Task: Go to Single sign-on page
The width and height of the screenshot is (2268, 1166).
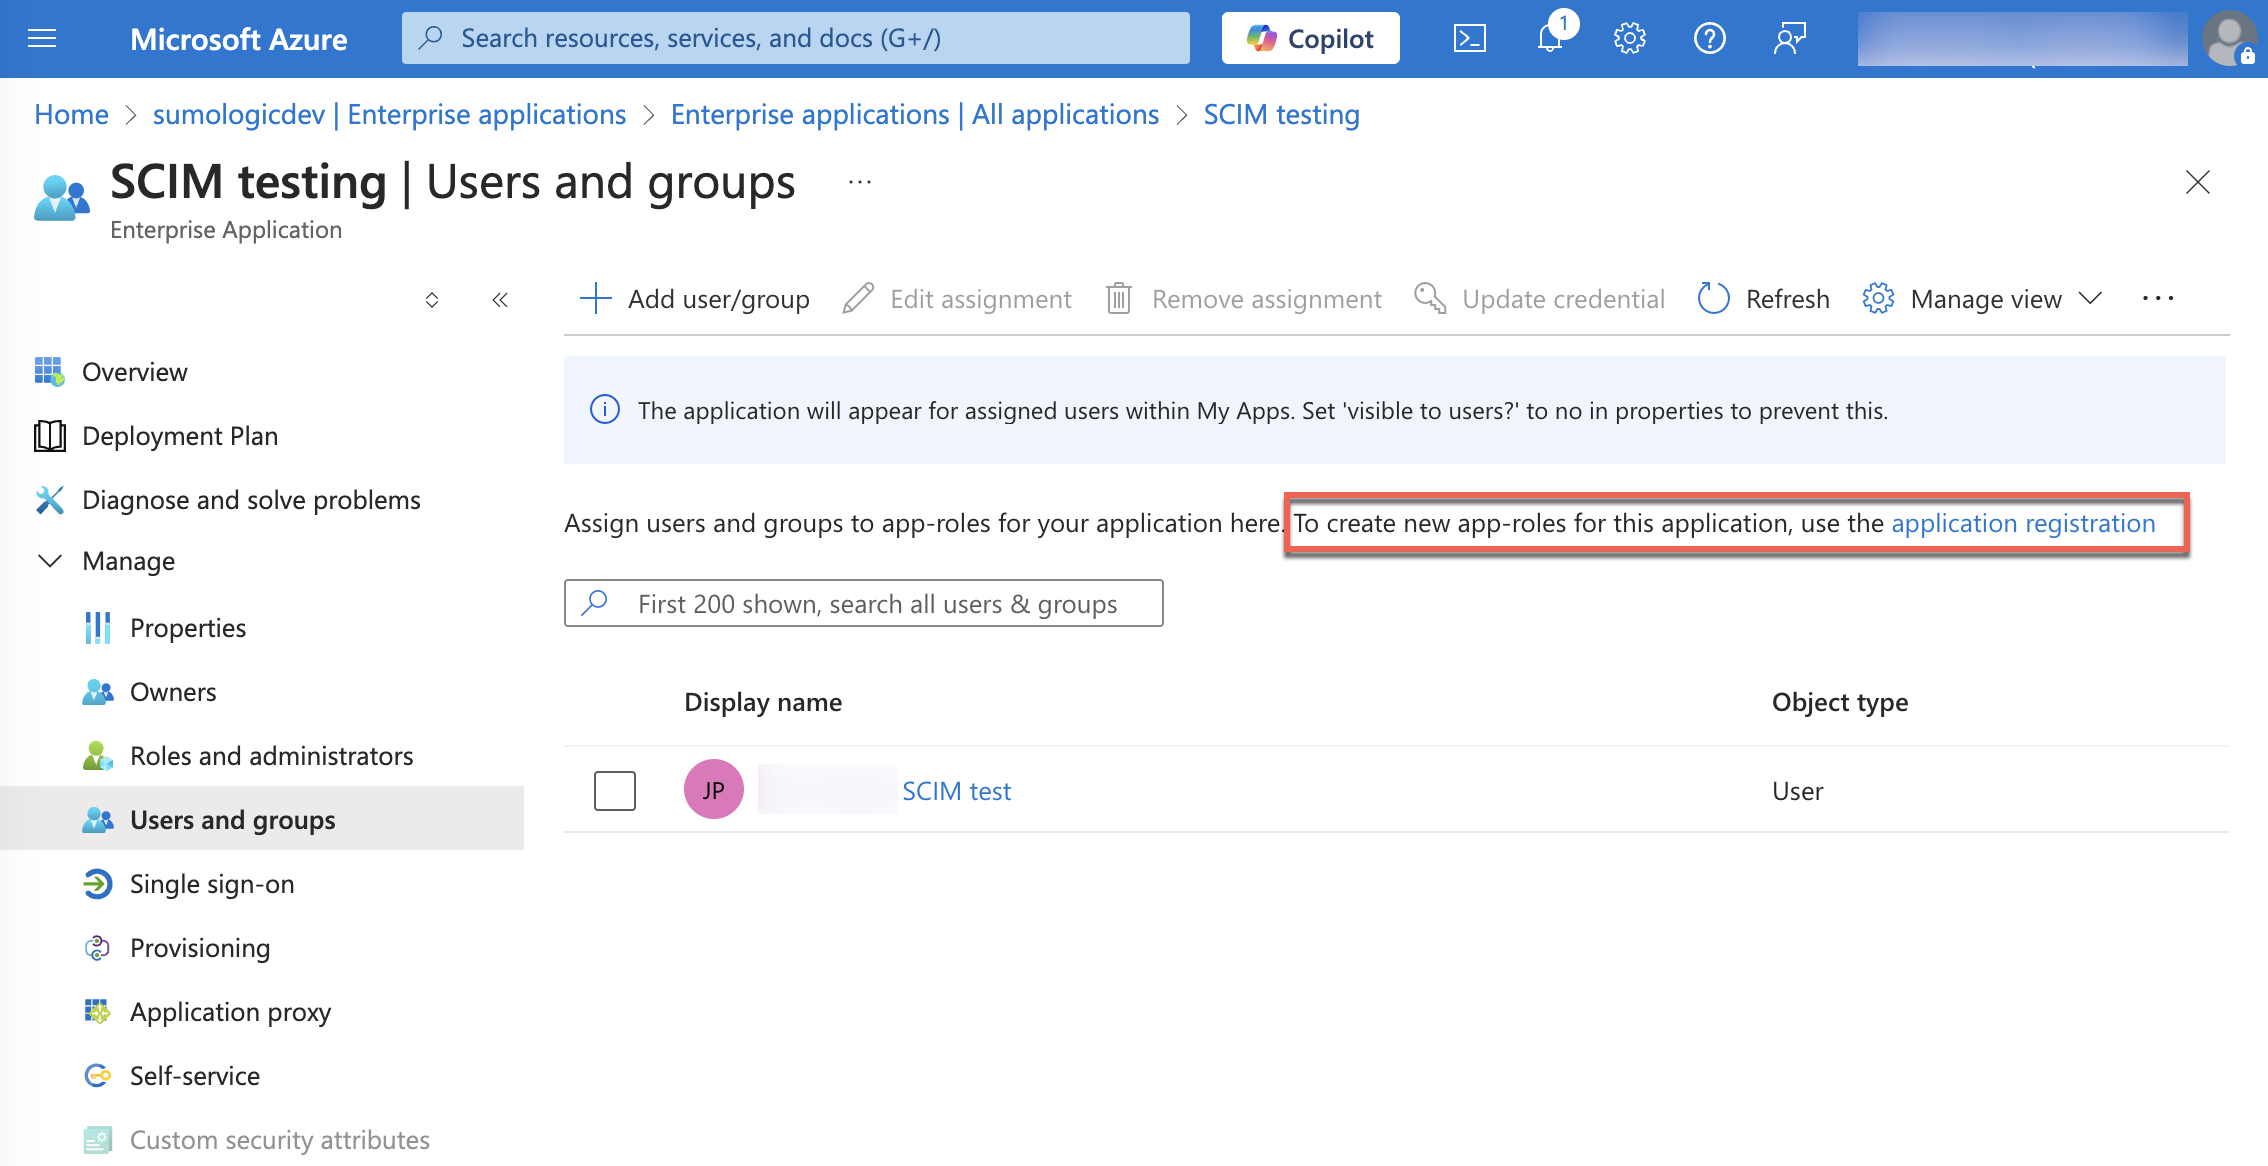Action: [x=212, y=884]
